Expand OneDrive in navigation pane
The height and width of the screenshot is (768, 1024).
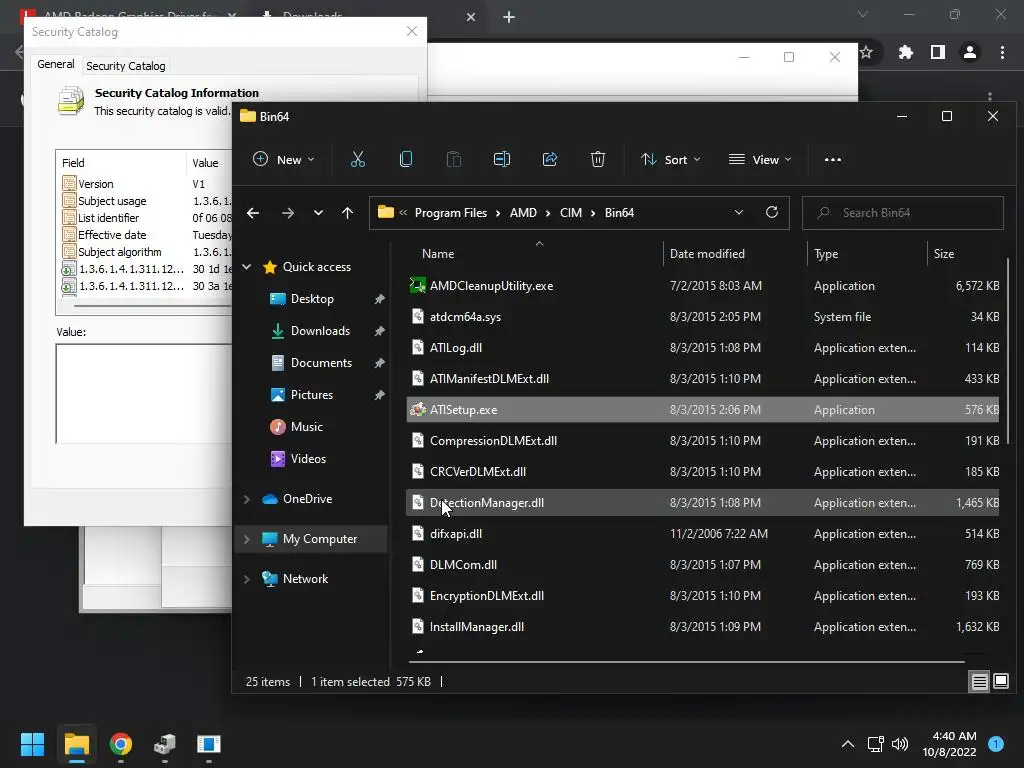[x=247, y=499]
